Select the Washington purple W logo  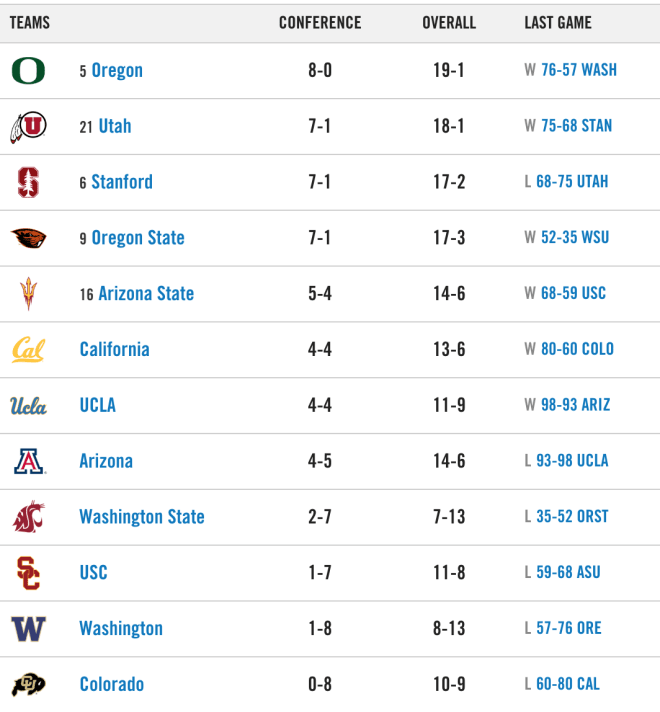coord(28,629)
